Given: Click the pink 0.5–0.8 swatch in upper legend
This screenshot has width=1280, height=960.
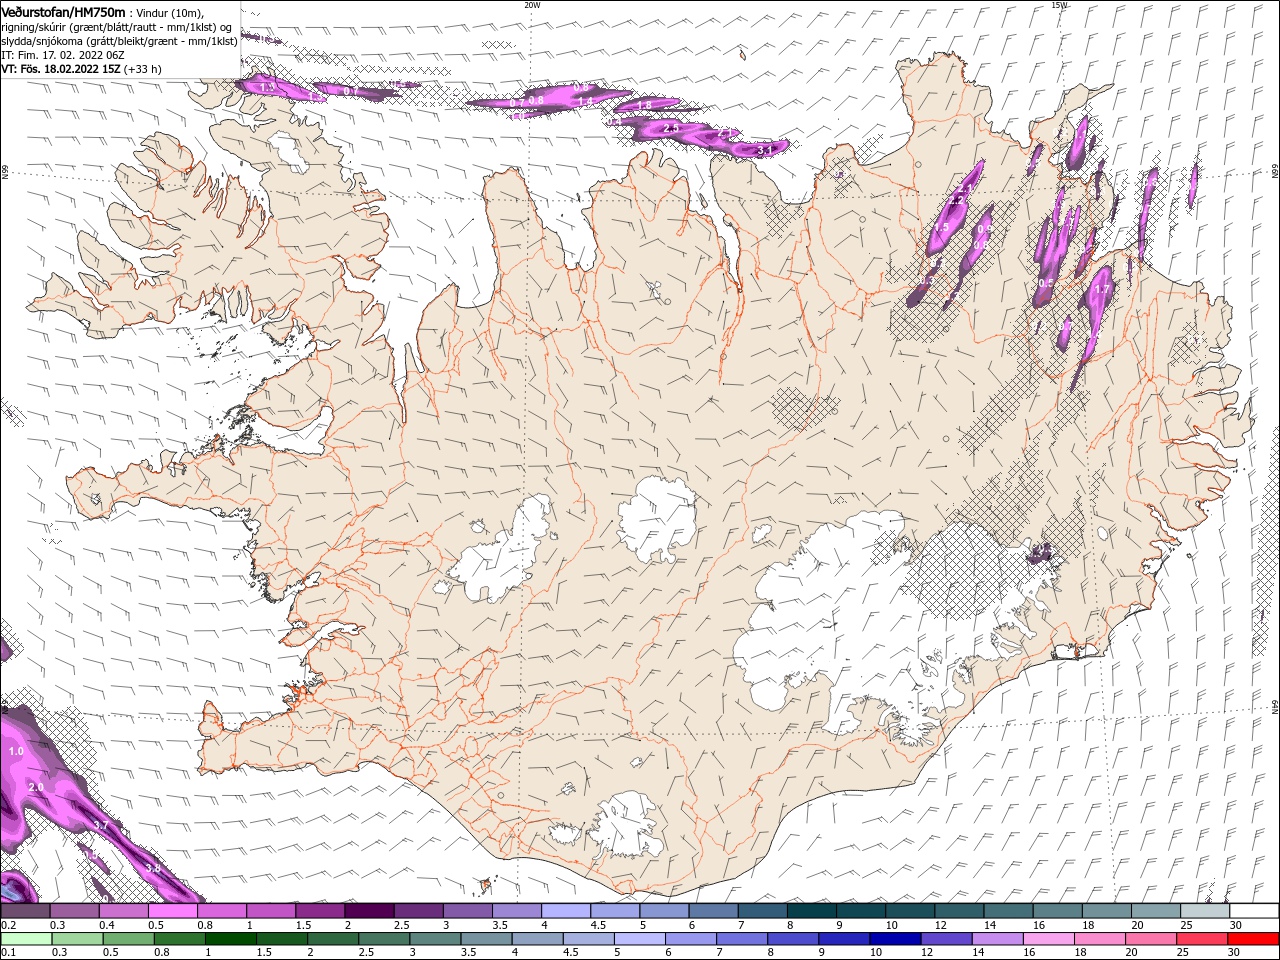Looking at the screenshot, I should [x=173, y=911].
